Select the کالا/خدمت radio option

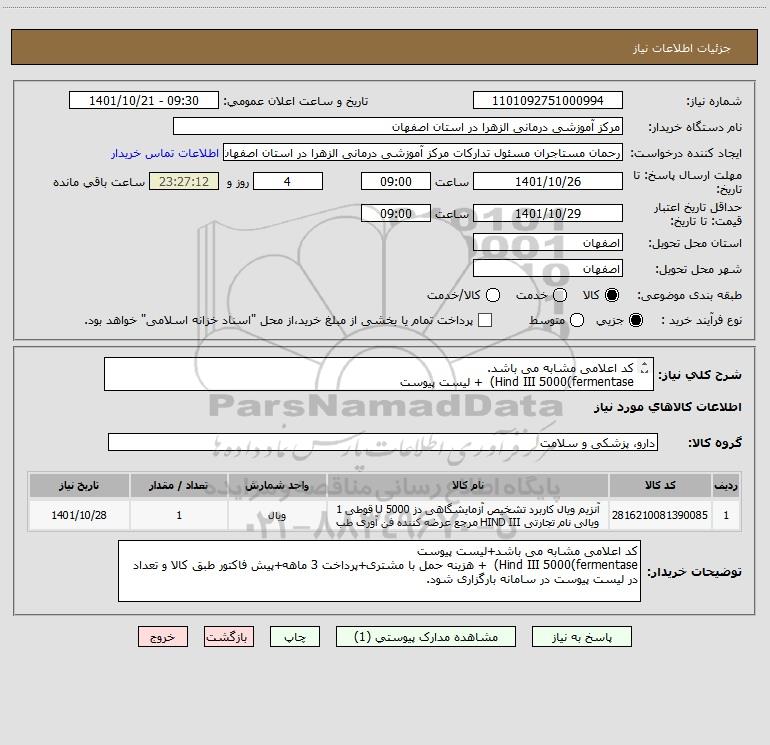(493, 295)
